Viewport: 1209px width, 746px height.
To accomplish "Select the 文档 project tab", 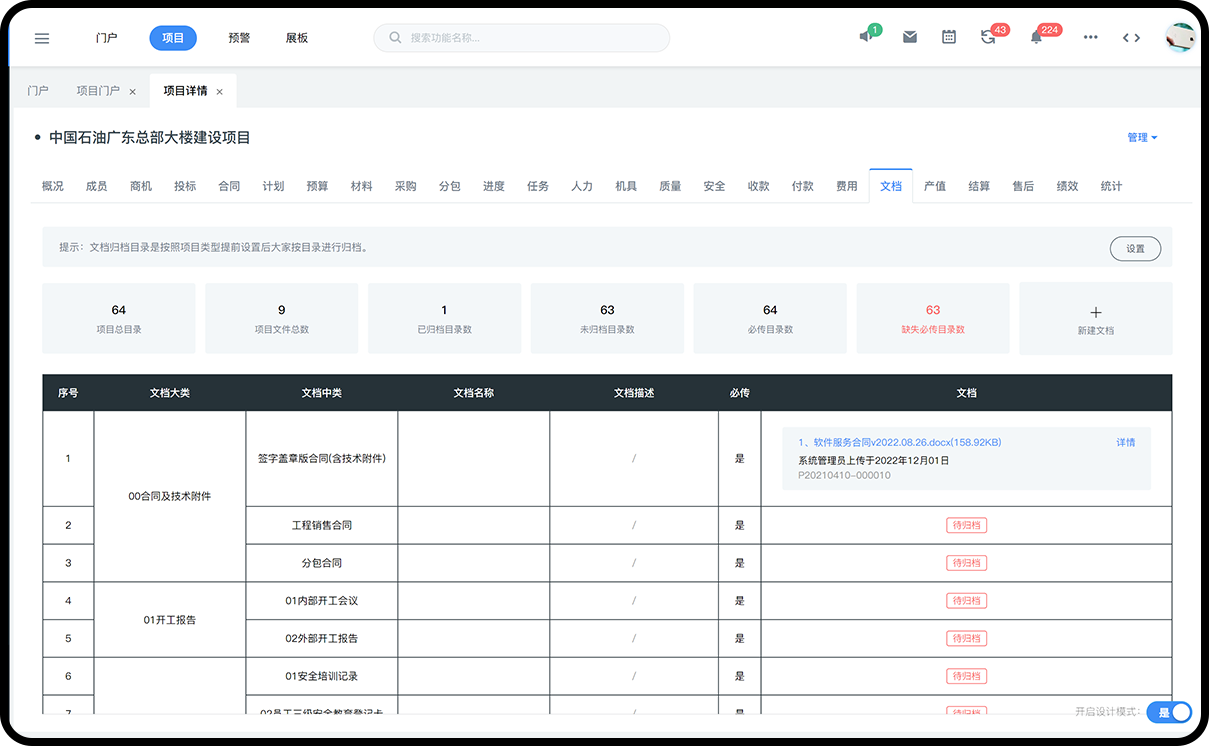I will (x=891, y=186).
